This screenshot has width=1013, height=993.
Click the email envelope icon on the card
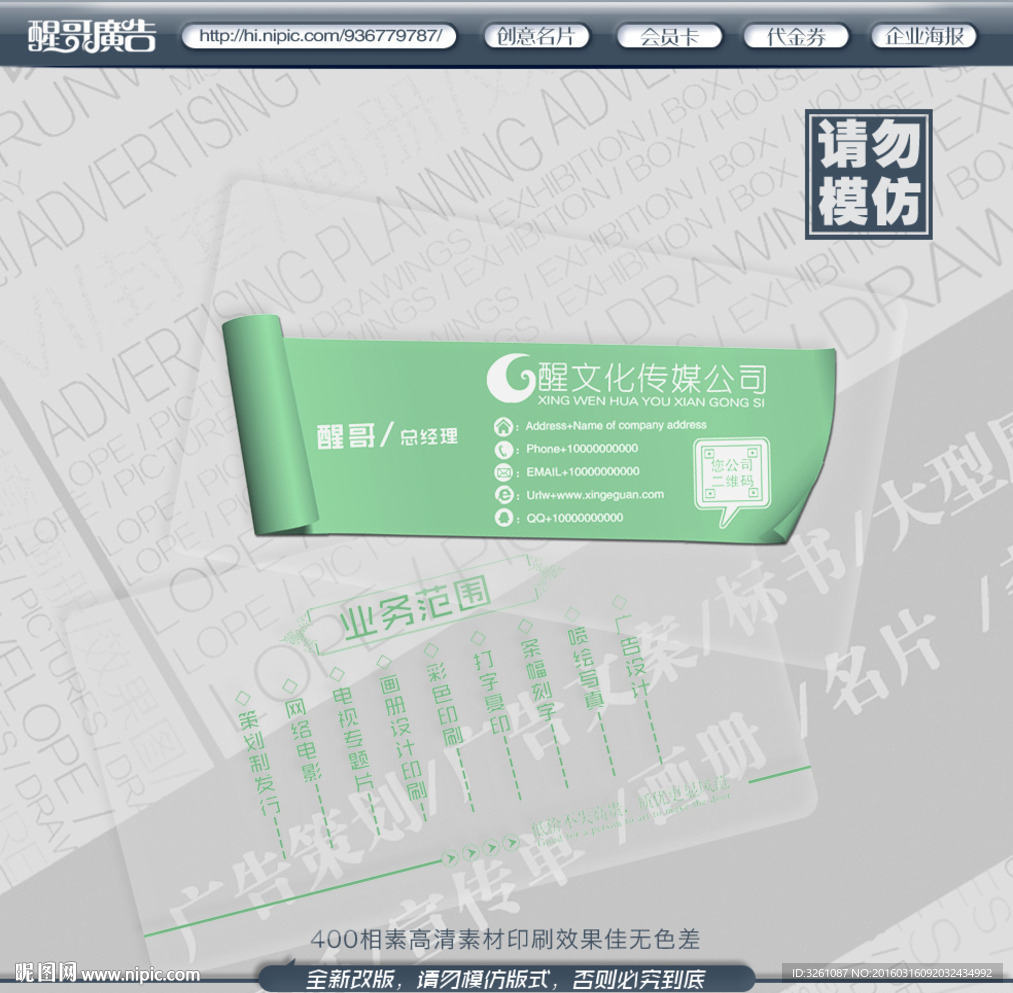(502, 472)
